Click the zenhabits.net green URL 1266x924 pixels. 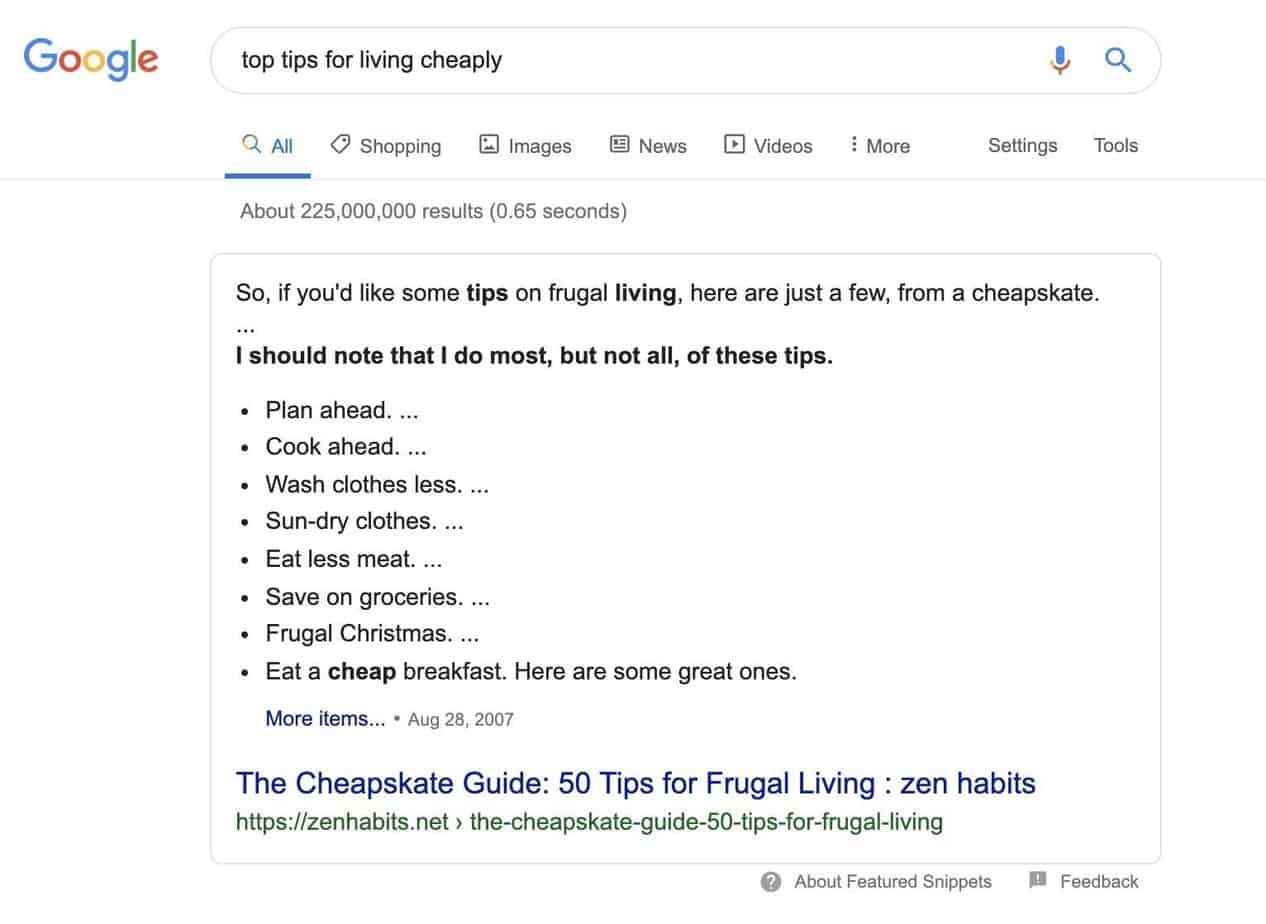point(589,822)
